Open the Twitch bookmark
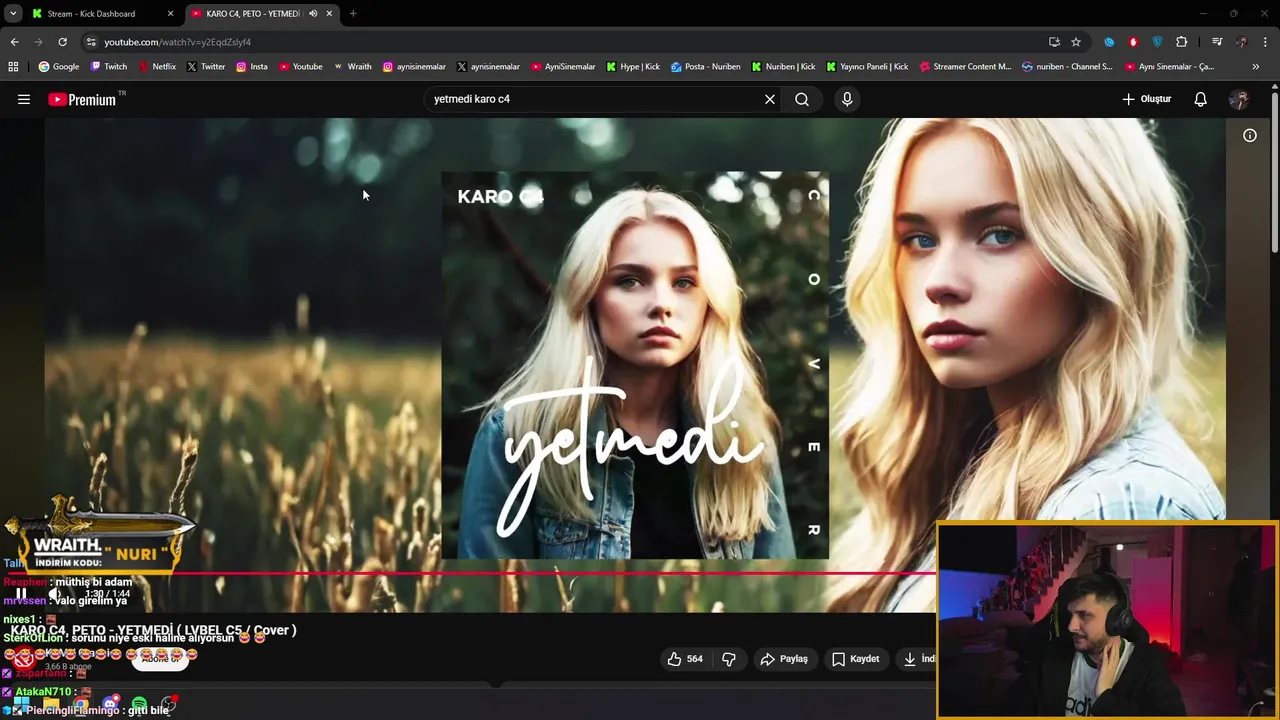Viewport: 1280px width, 720px height. pyautogui.click(x=109, y=67)
